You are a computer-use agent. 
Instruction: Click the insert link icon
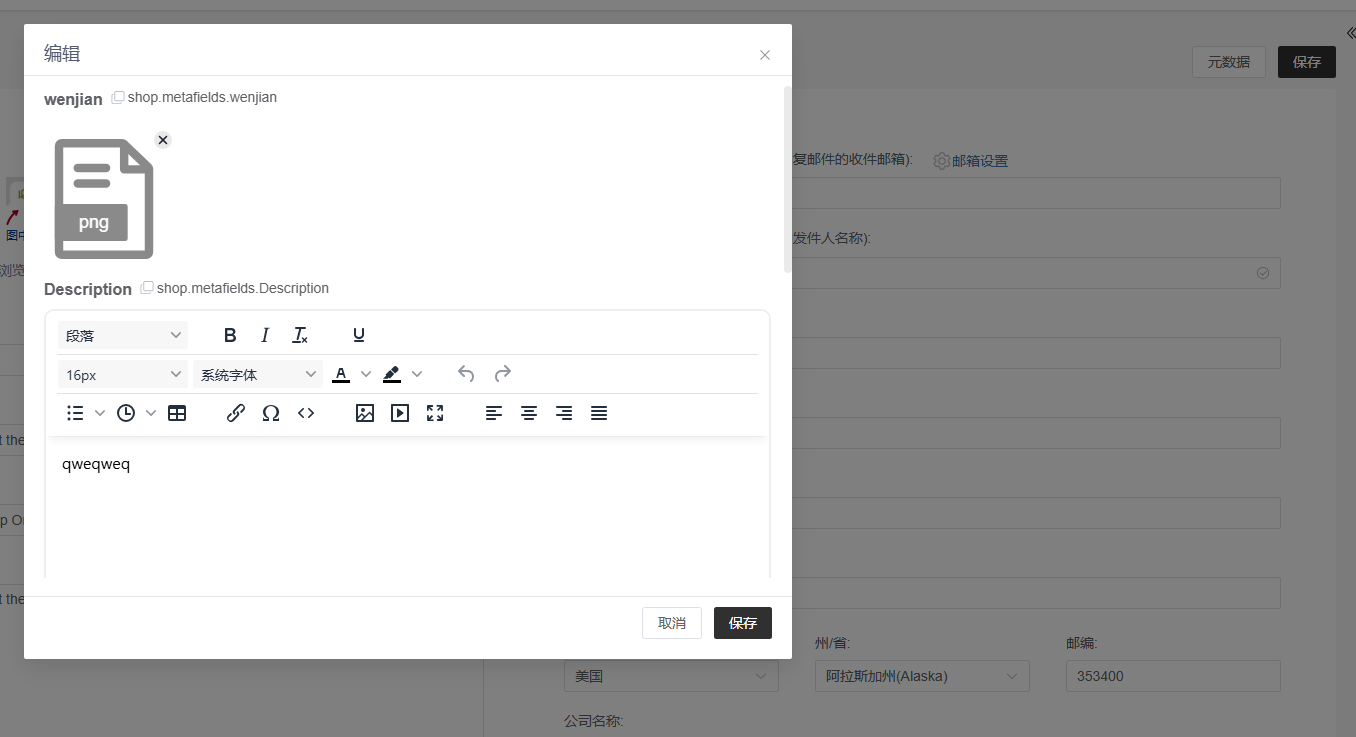236,413
